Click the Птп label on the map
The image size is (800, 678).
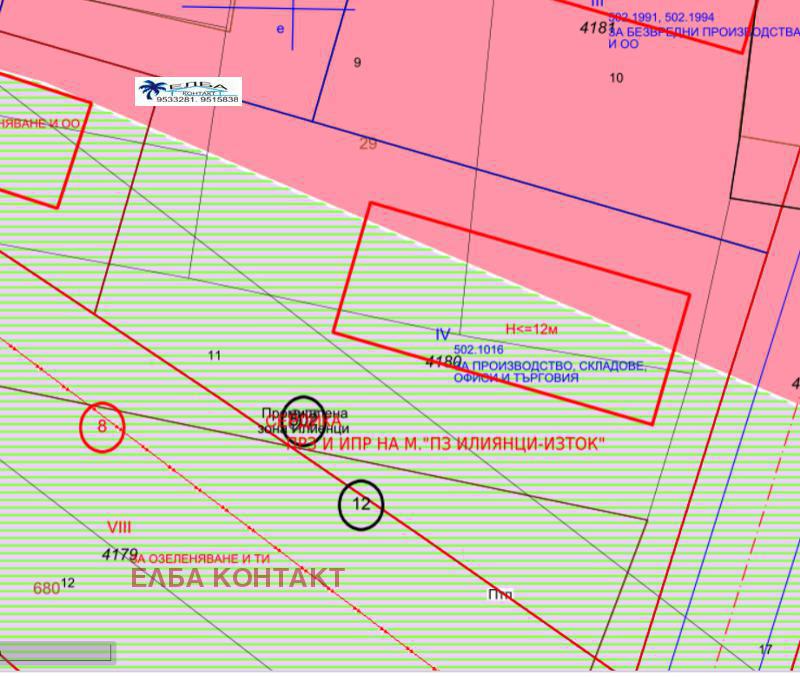pos(500,594)
